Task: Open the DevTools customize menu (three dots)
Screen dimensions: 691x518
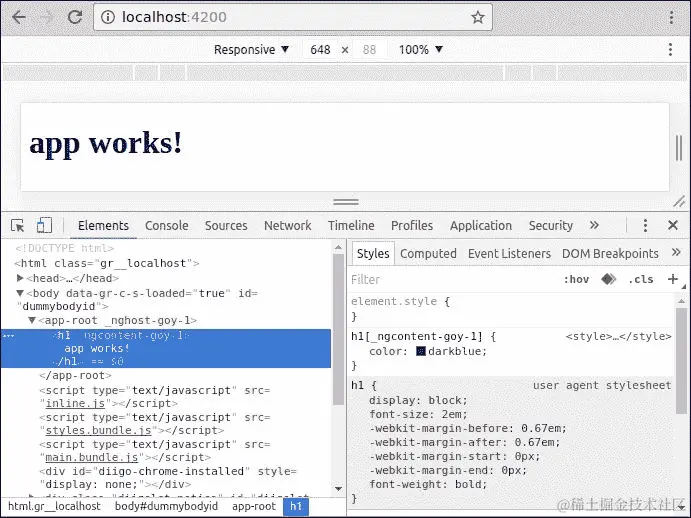Action: [x=645, y=225]
